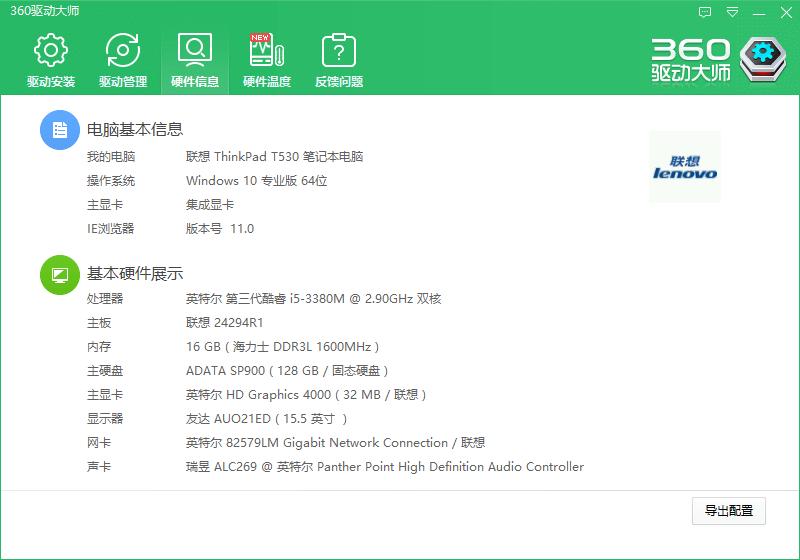Image resolution: width=800 pixels, height=560 pixels.
Task: Select the 硬件信息 monitor icon tab
Action: pyautogui.click(x=195, y=60)
